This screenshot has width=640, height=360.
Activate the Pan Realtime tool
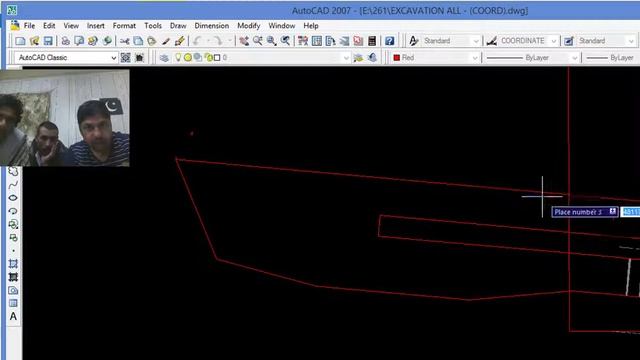pyautogui.click(x=244, y=41)
